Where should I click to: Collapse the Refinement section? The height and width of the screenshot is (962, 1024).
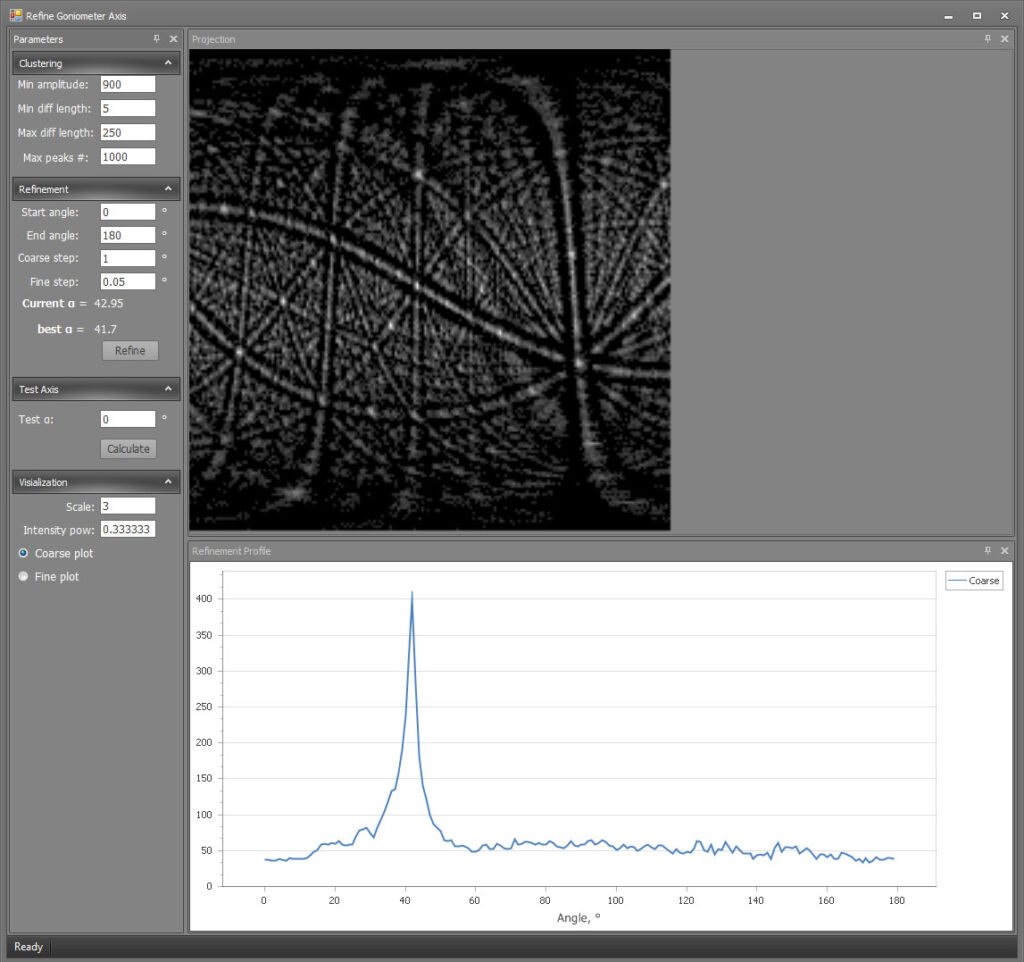point(168,189)
